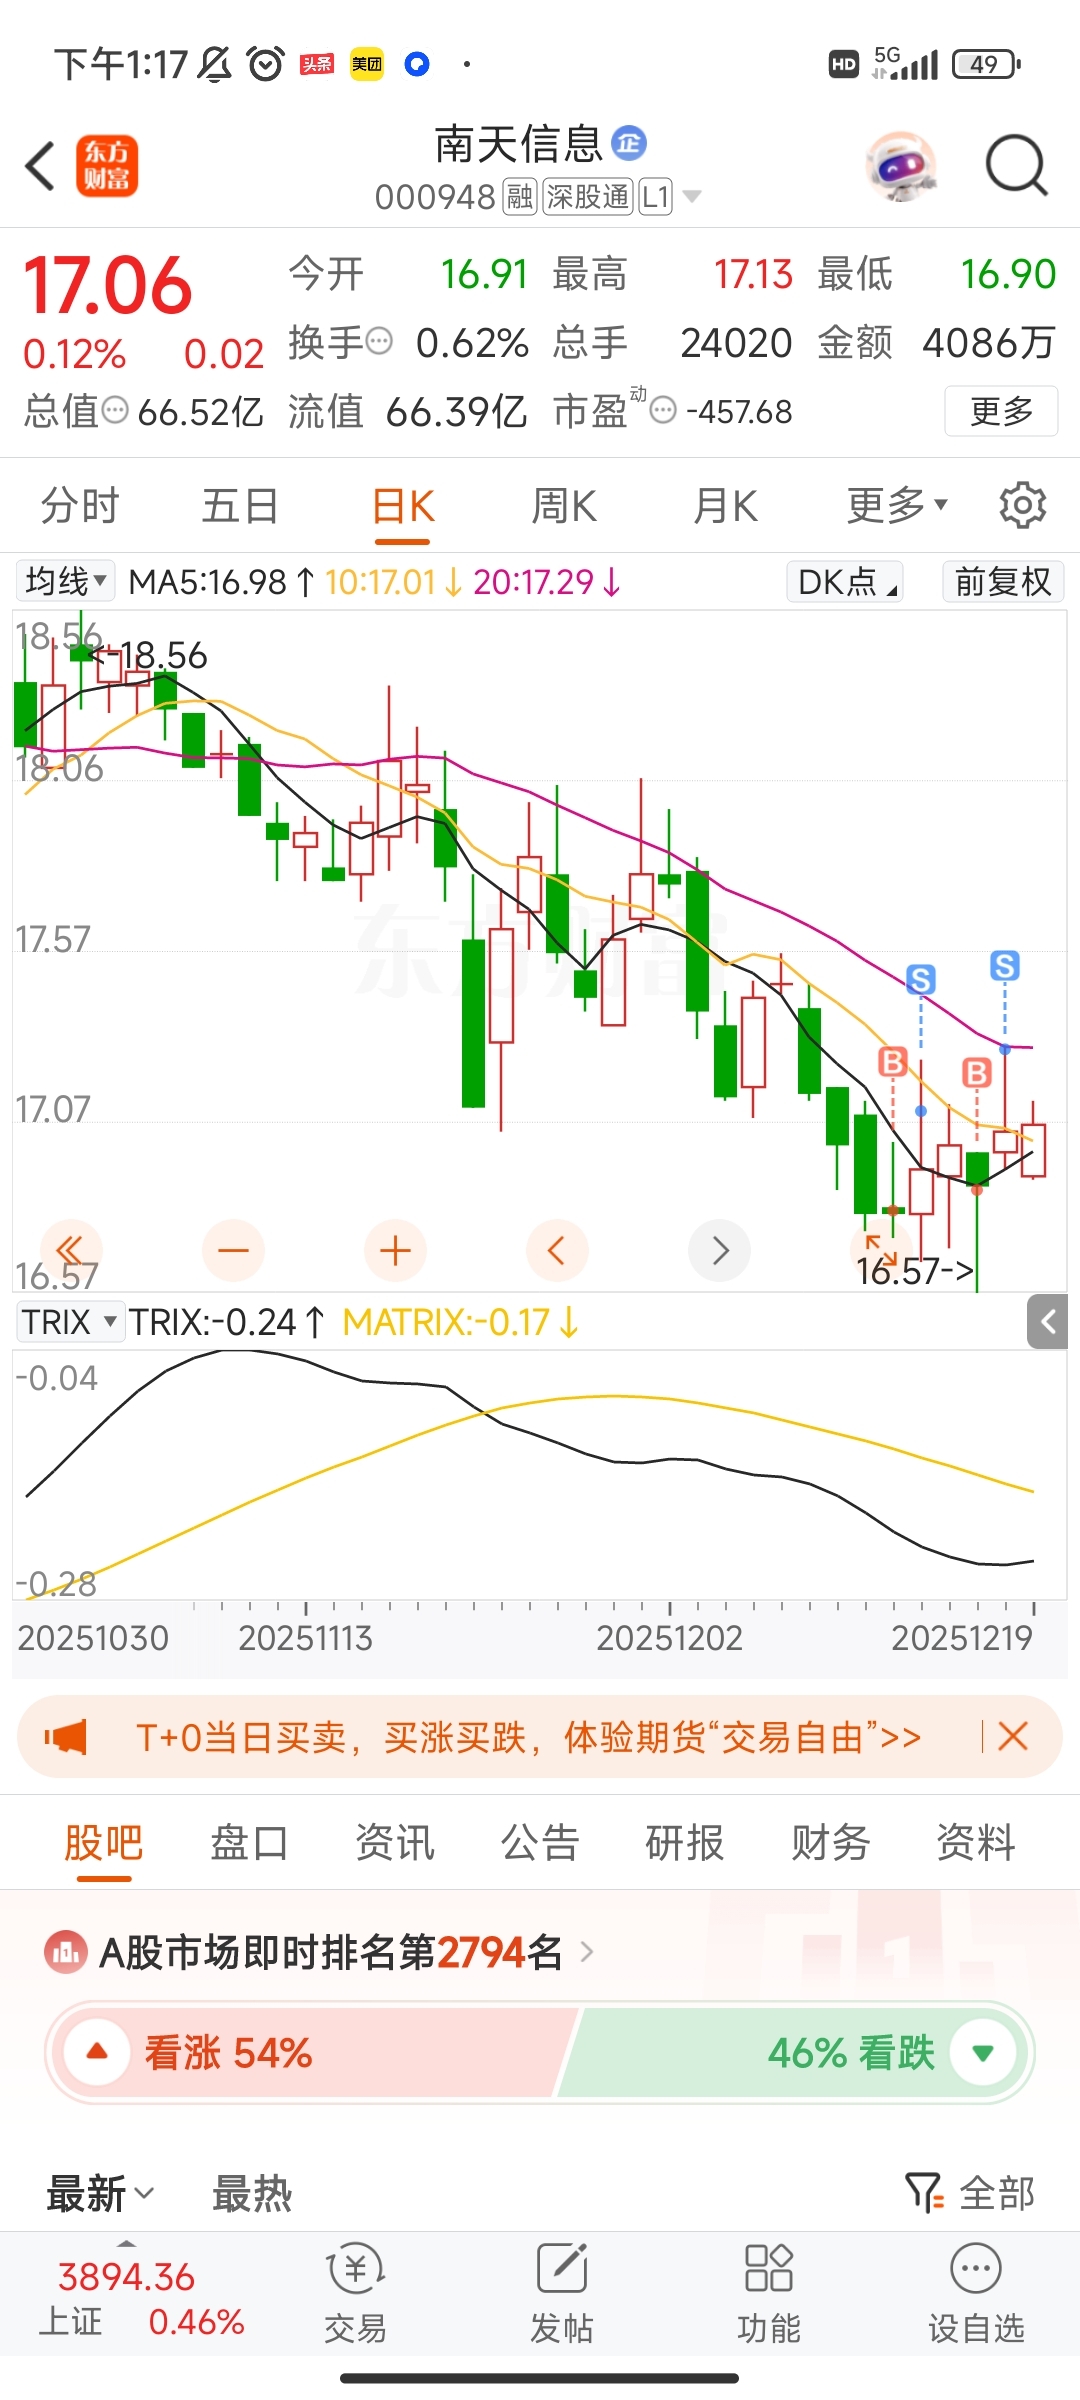1080x2400 pixels.
Task: Tap info icon next to 换手
Action: [379, 342]
